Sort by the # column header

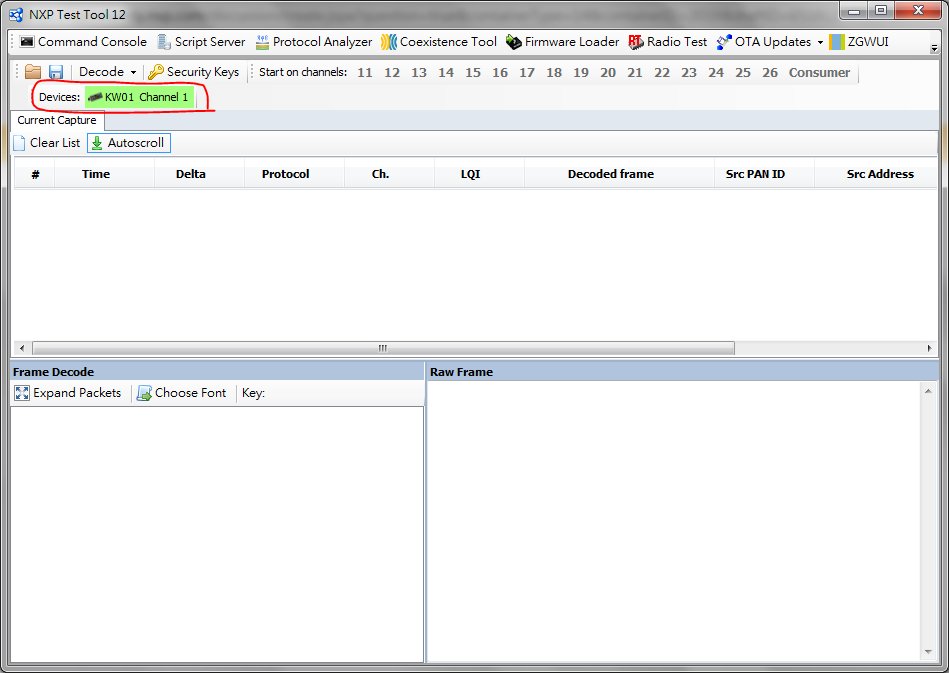[35, 174]
